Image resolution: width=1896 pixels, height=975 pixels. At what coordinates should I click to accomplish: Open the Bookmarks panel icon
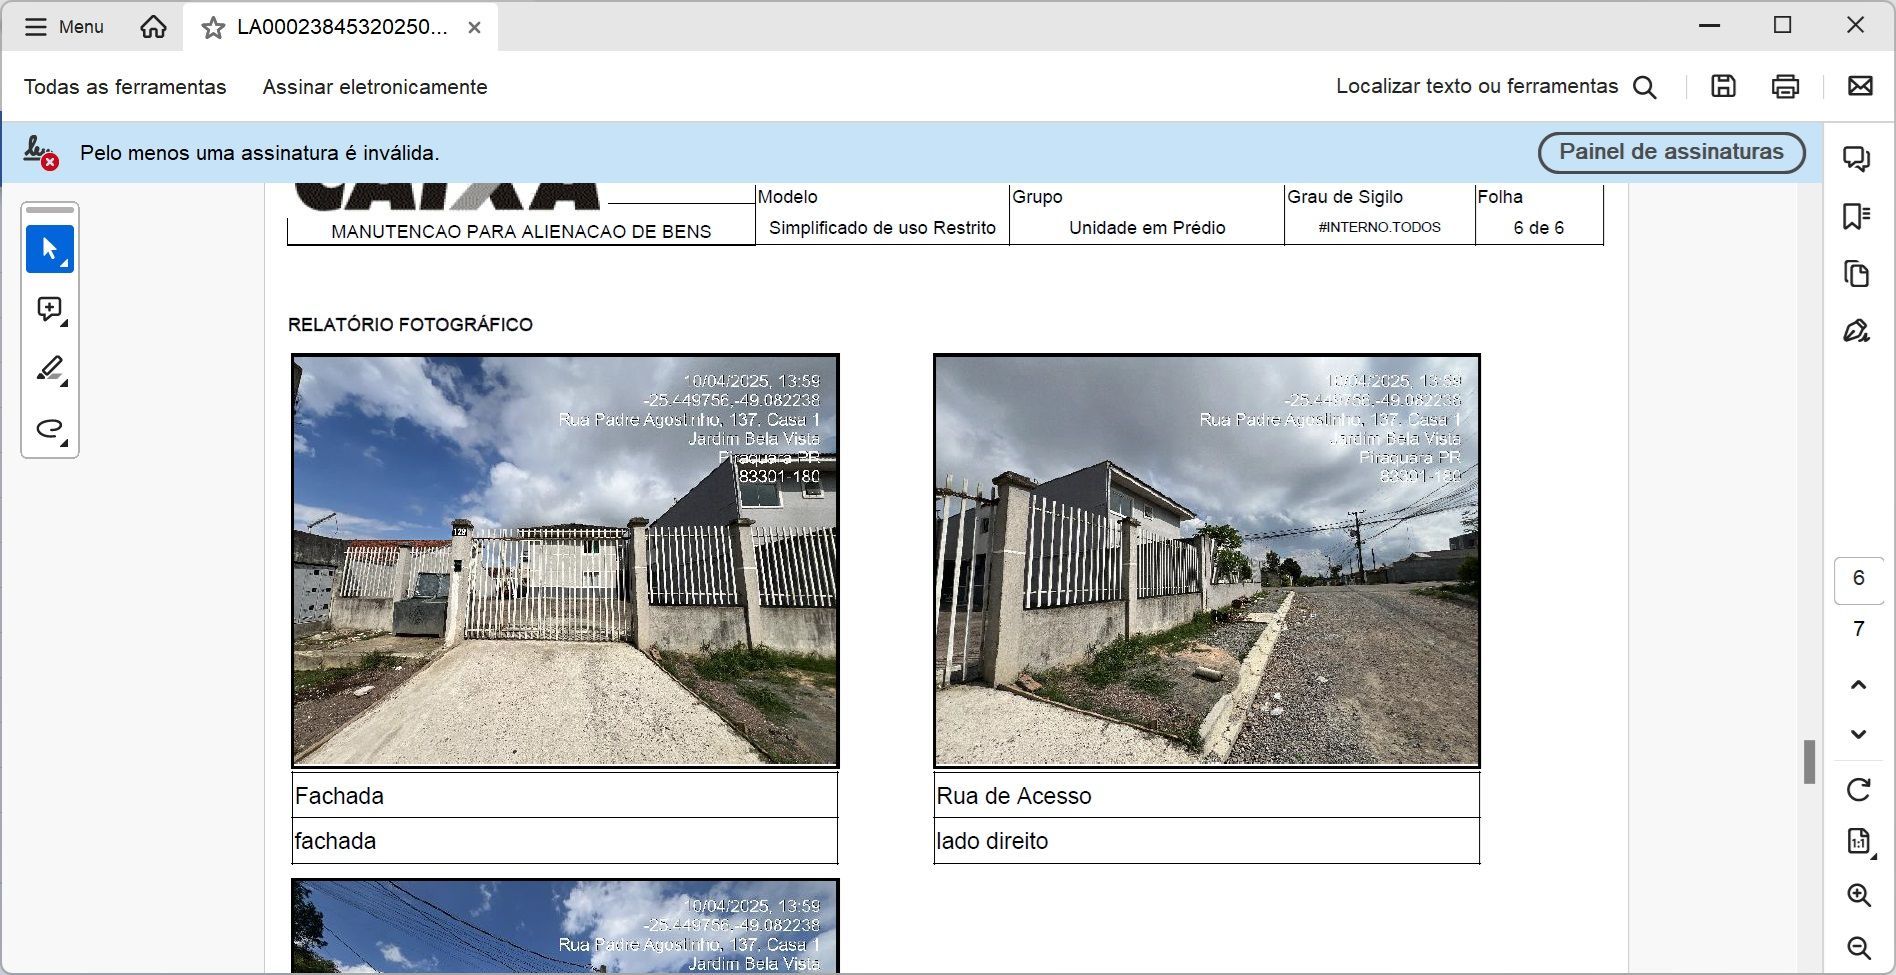[1857, 217]
